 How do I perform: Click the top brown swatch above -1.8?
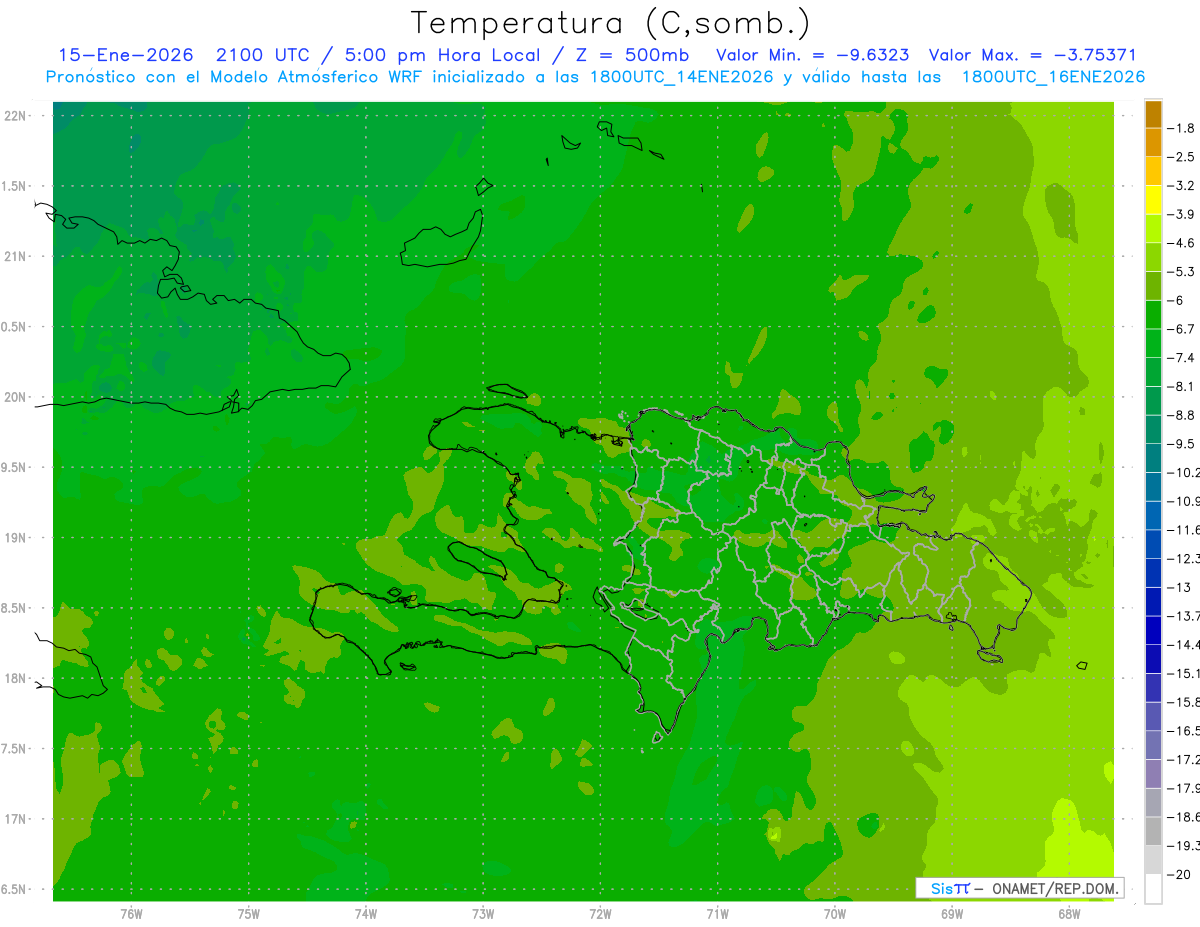pyautogui.click(x=1153, y=114)
